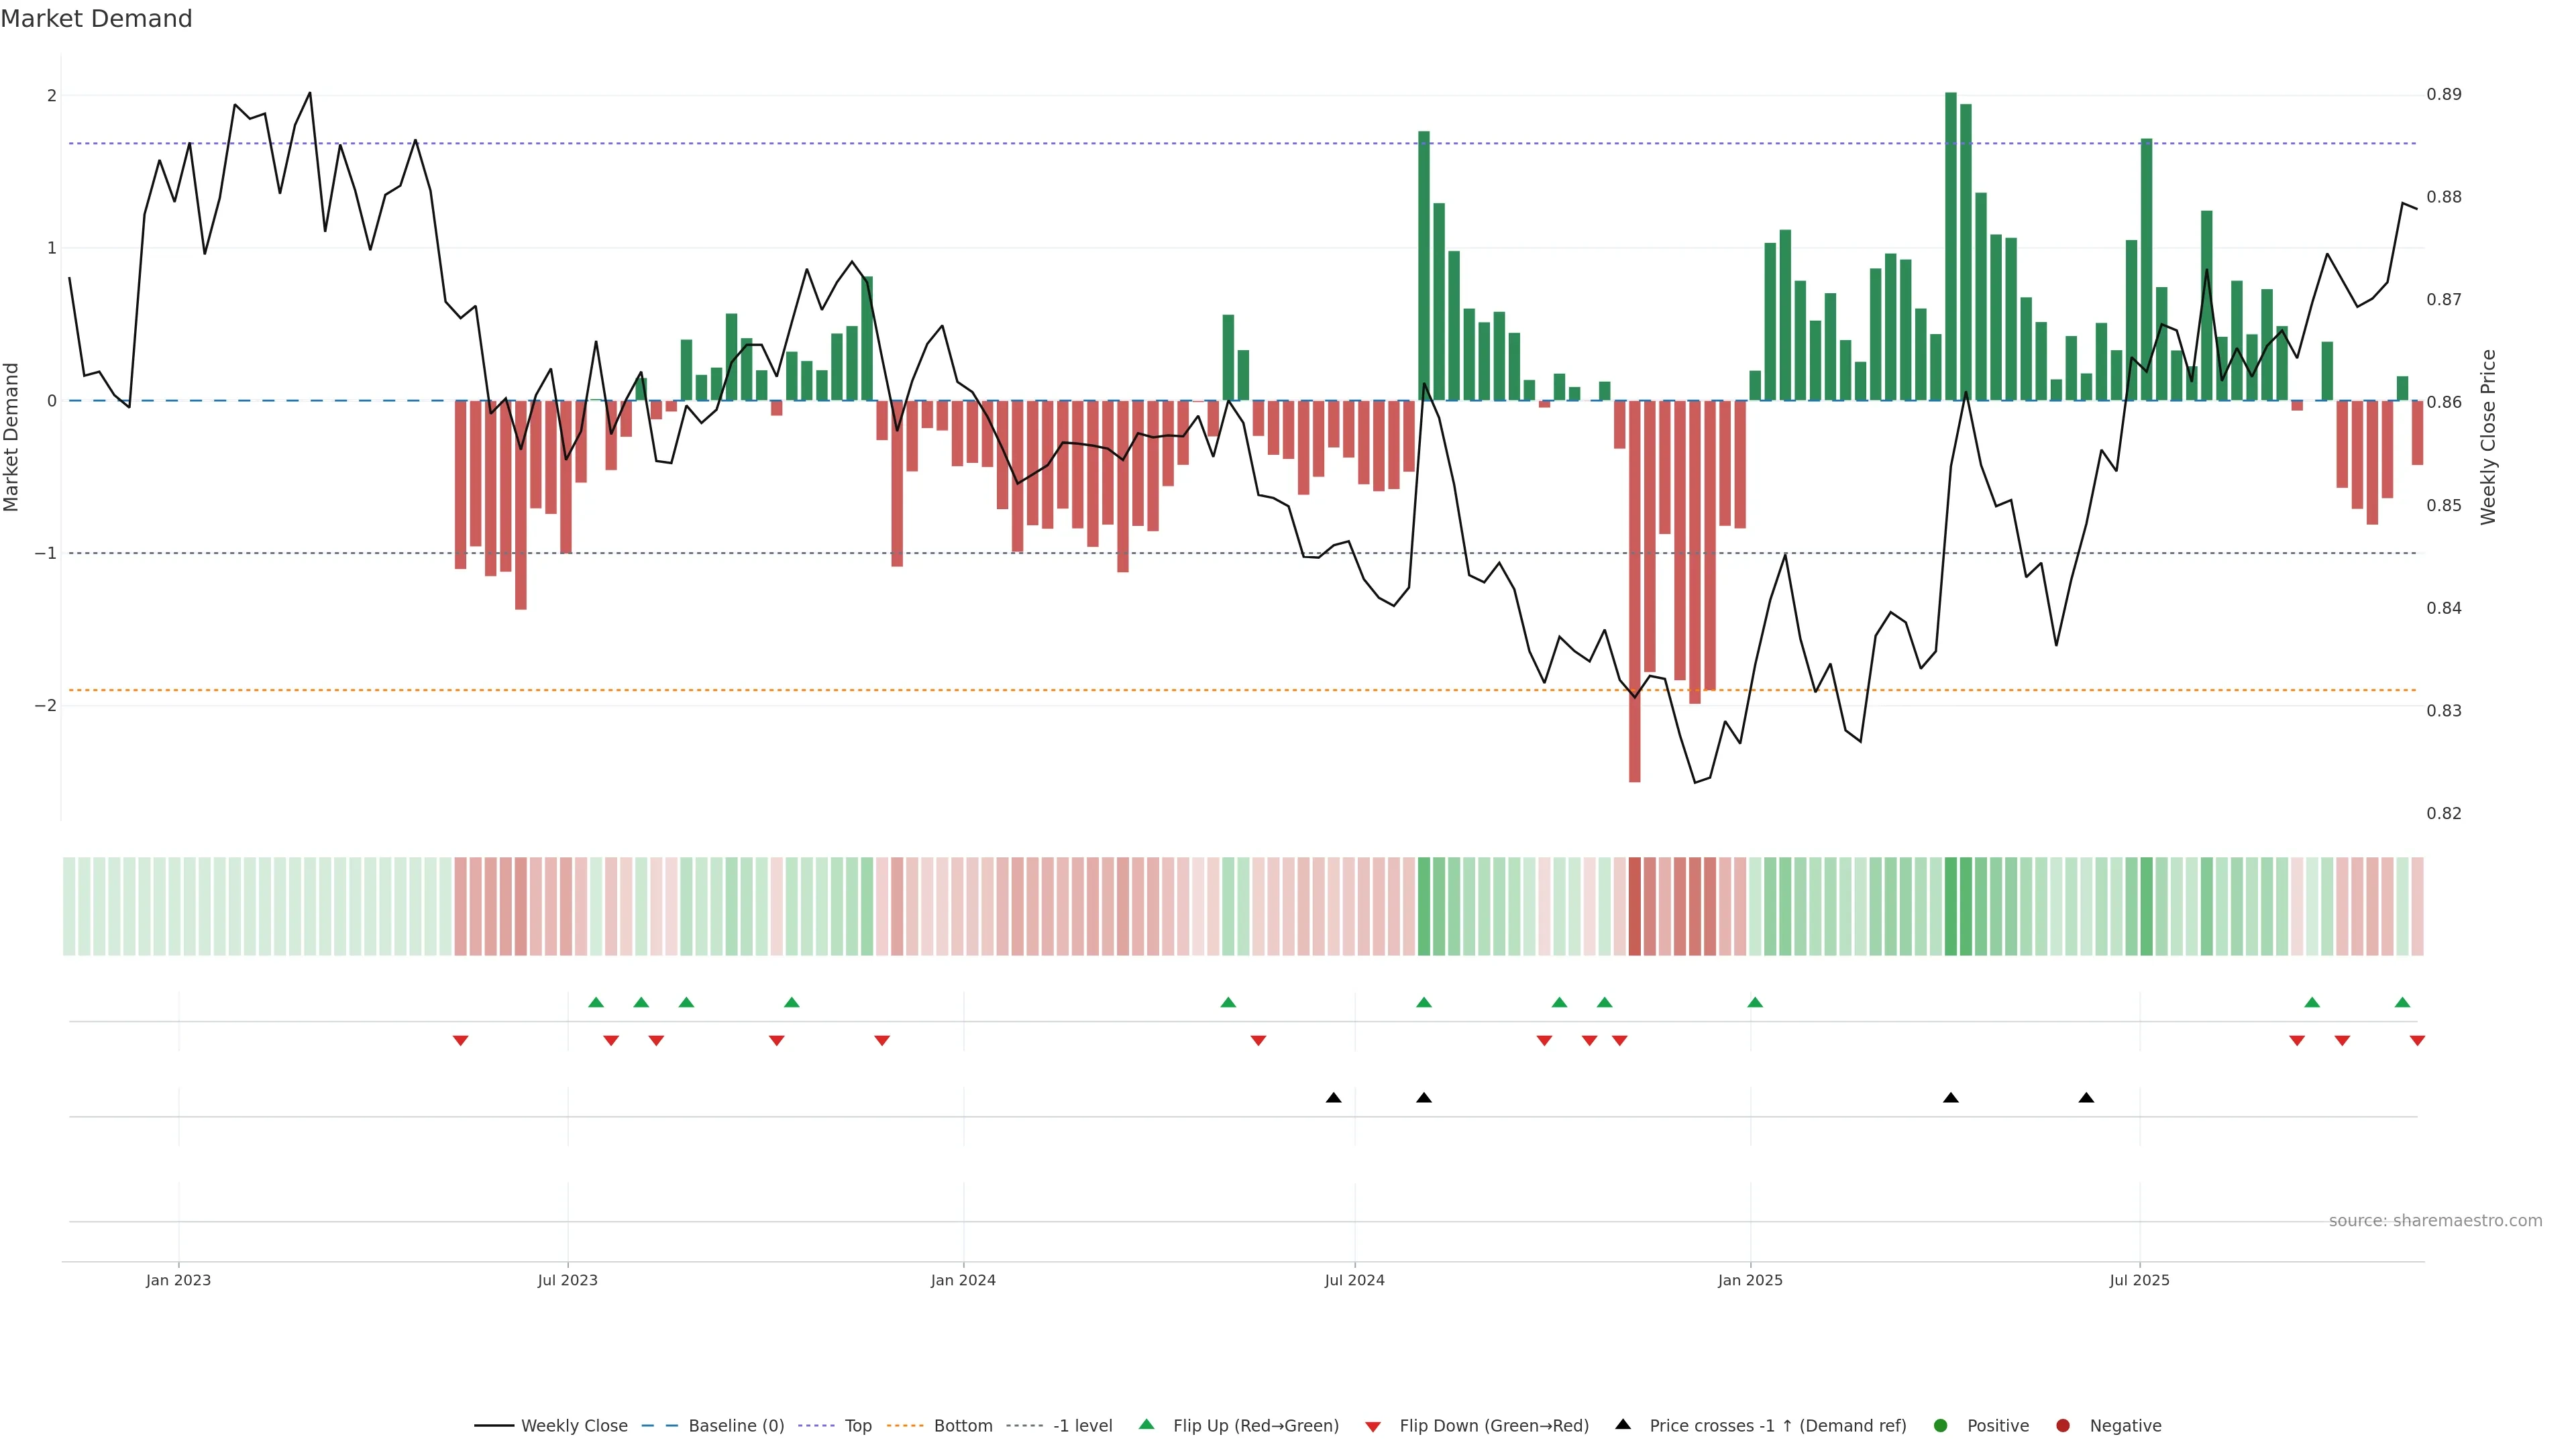The height and width of the screenshot is (1449, 2576).
Task: Click the Flip Down red triangle legend icon
Action: point(1373,1426)
